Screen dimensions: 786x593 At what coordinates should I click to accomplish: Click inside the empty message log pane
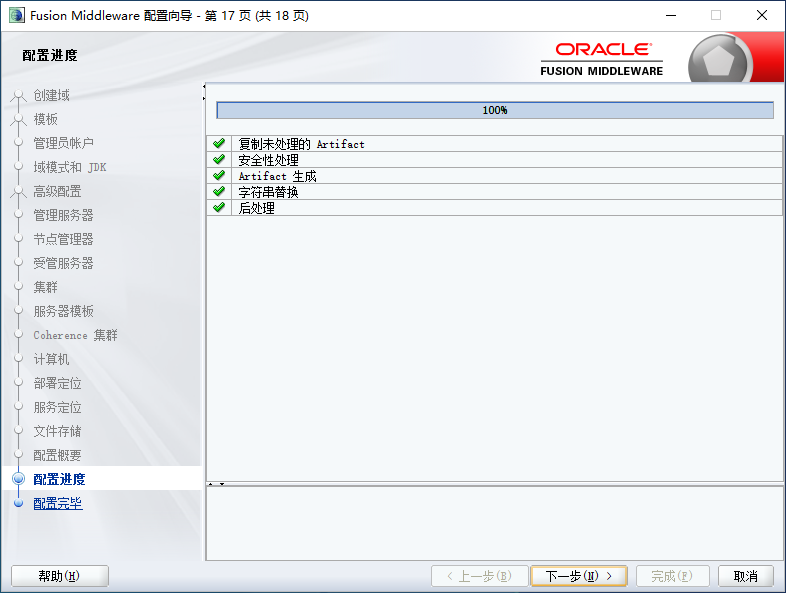pos(494,523)
